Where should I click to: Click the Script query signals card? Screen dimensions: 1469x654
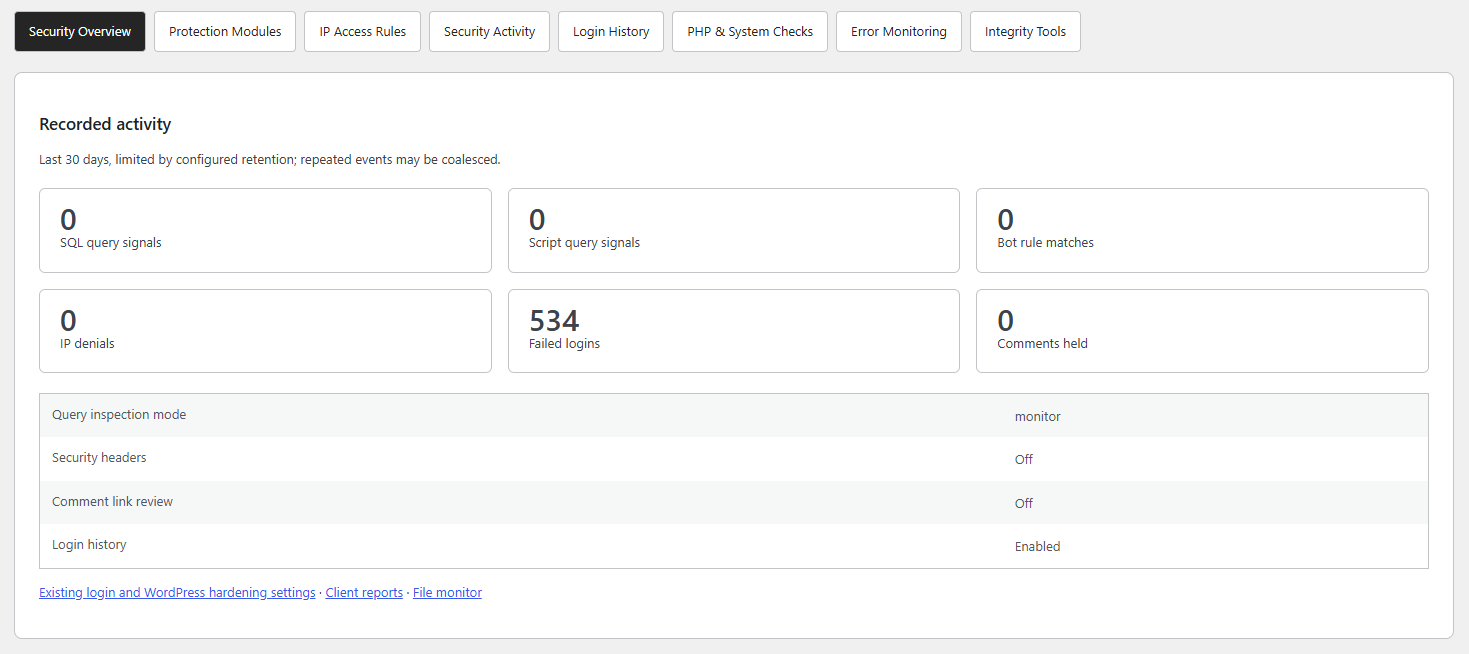[734, 230]
